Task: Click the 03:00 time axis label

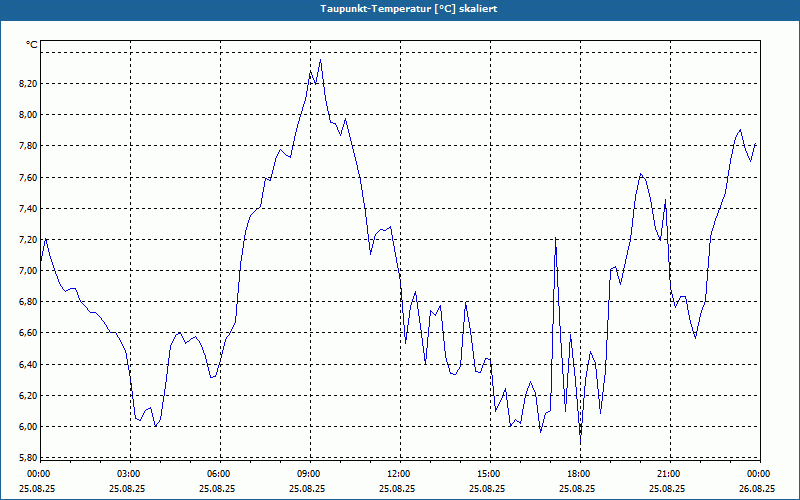Action: click(x=131, y=474)
